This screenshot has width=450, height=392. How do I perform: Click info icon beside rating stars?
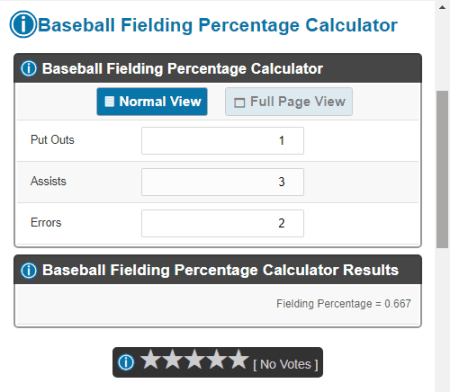coord(126,362)
